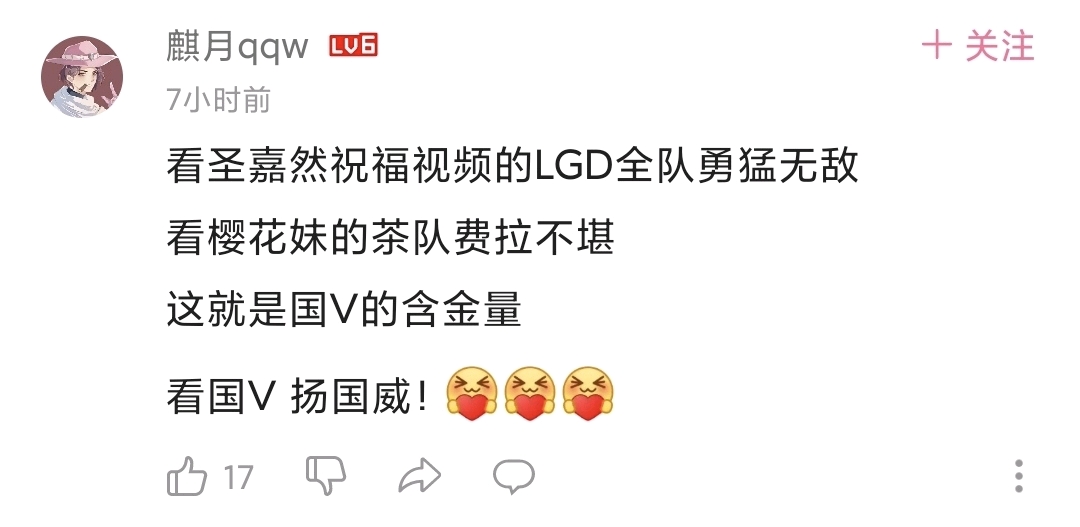Image resolution: width=1080 pixels, height=527 pixels.
Task: Click the middle heart-hugging emoji
Action: 530,393
